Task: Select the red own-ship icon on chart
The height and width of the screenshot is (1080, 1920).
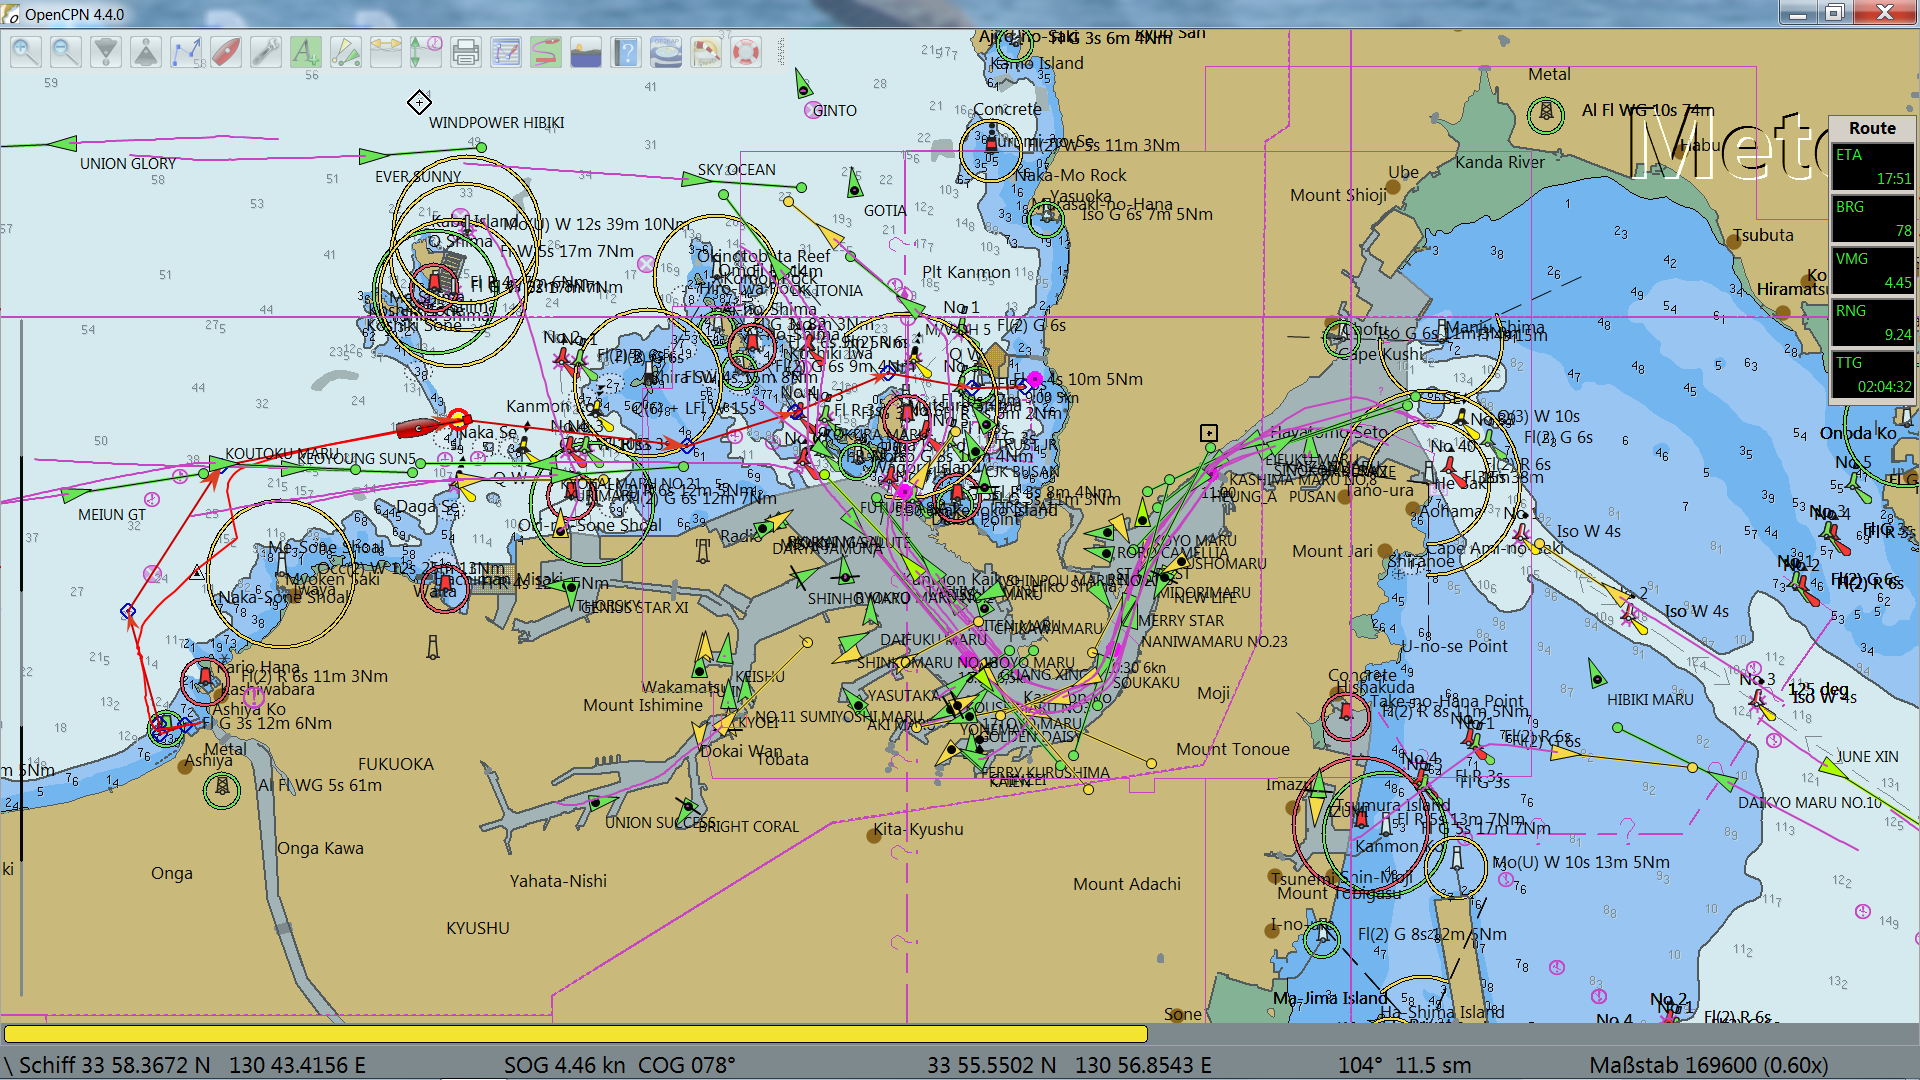Action: (418, 428)
